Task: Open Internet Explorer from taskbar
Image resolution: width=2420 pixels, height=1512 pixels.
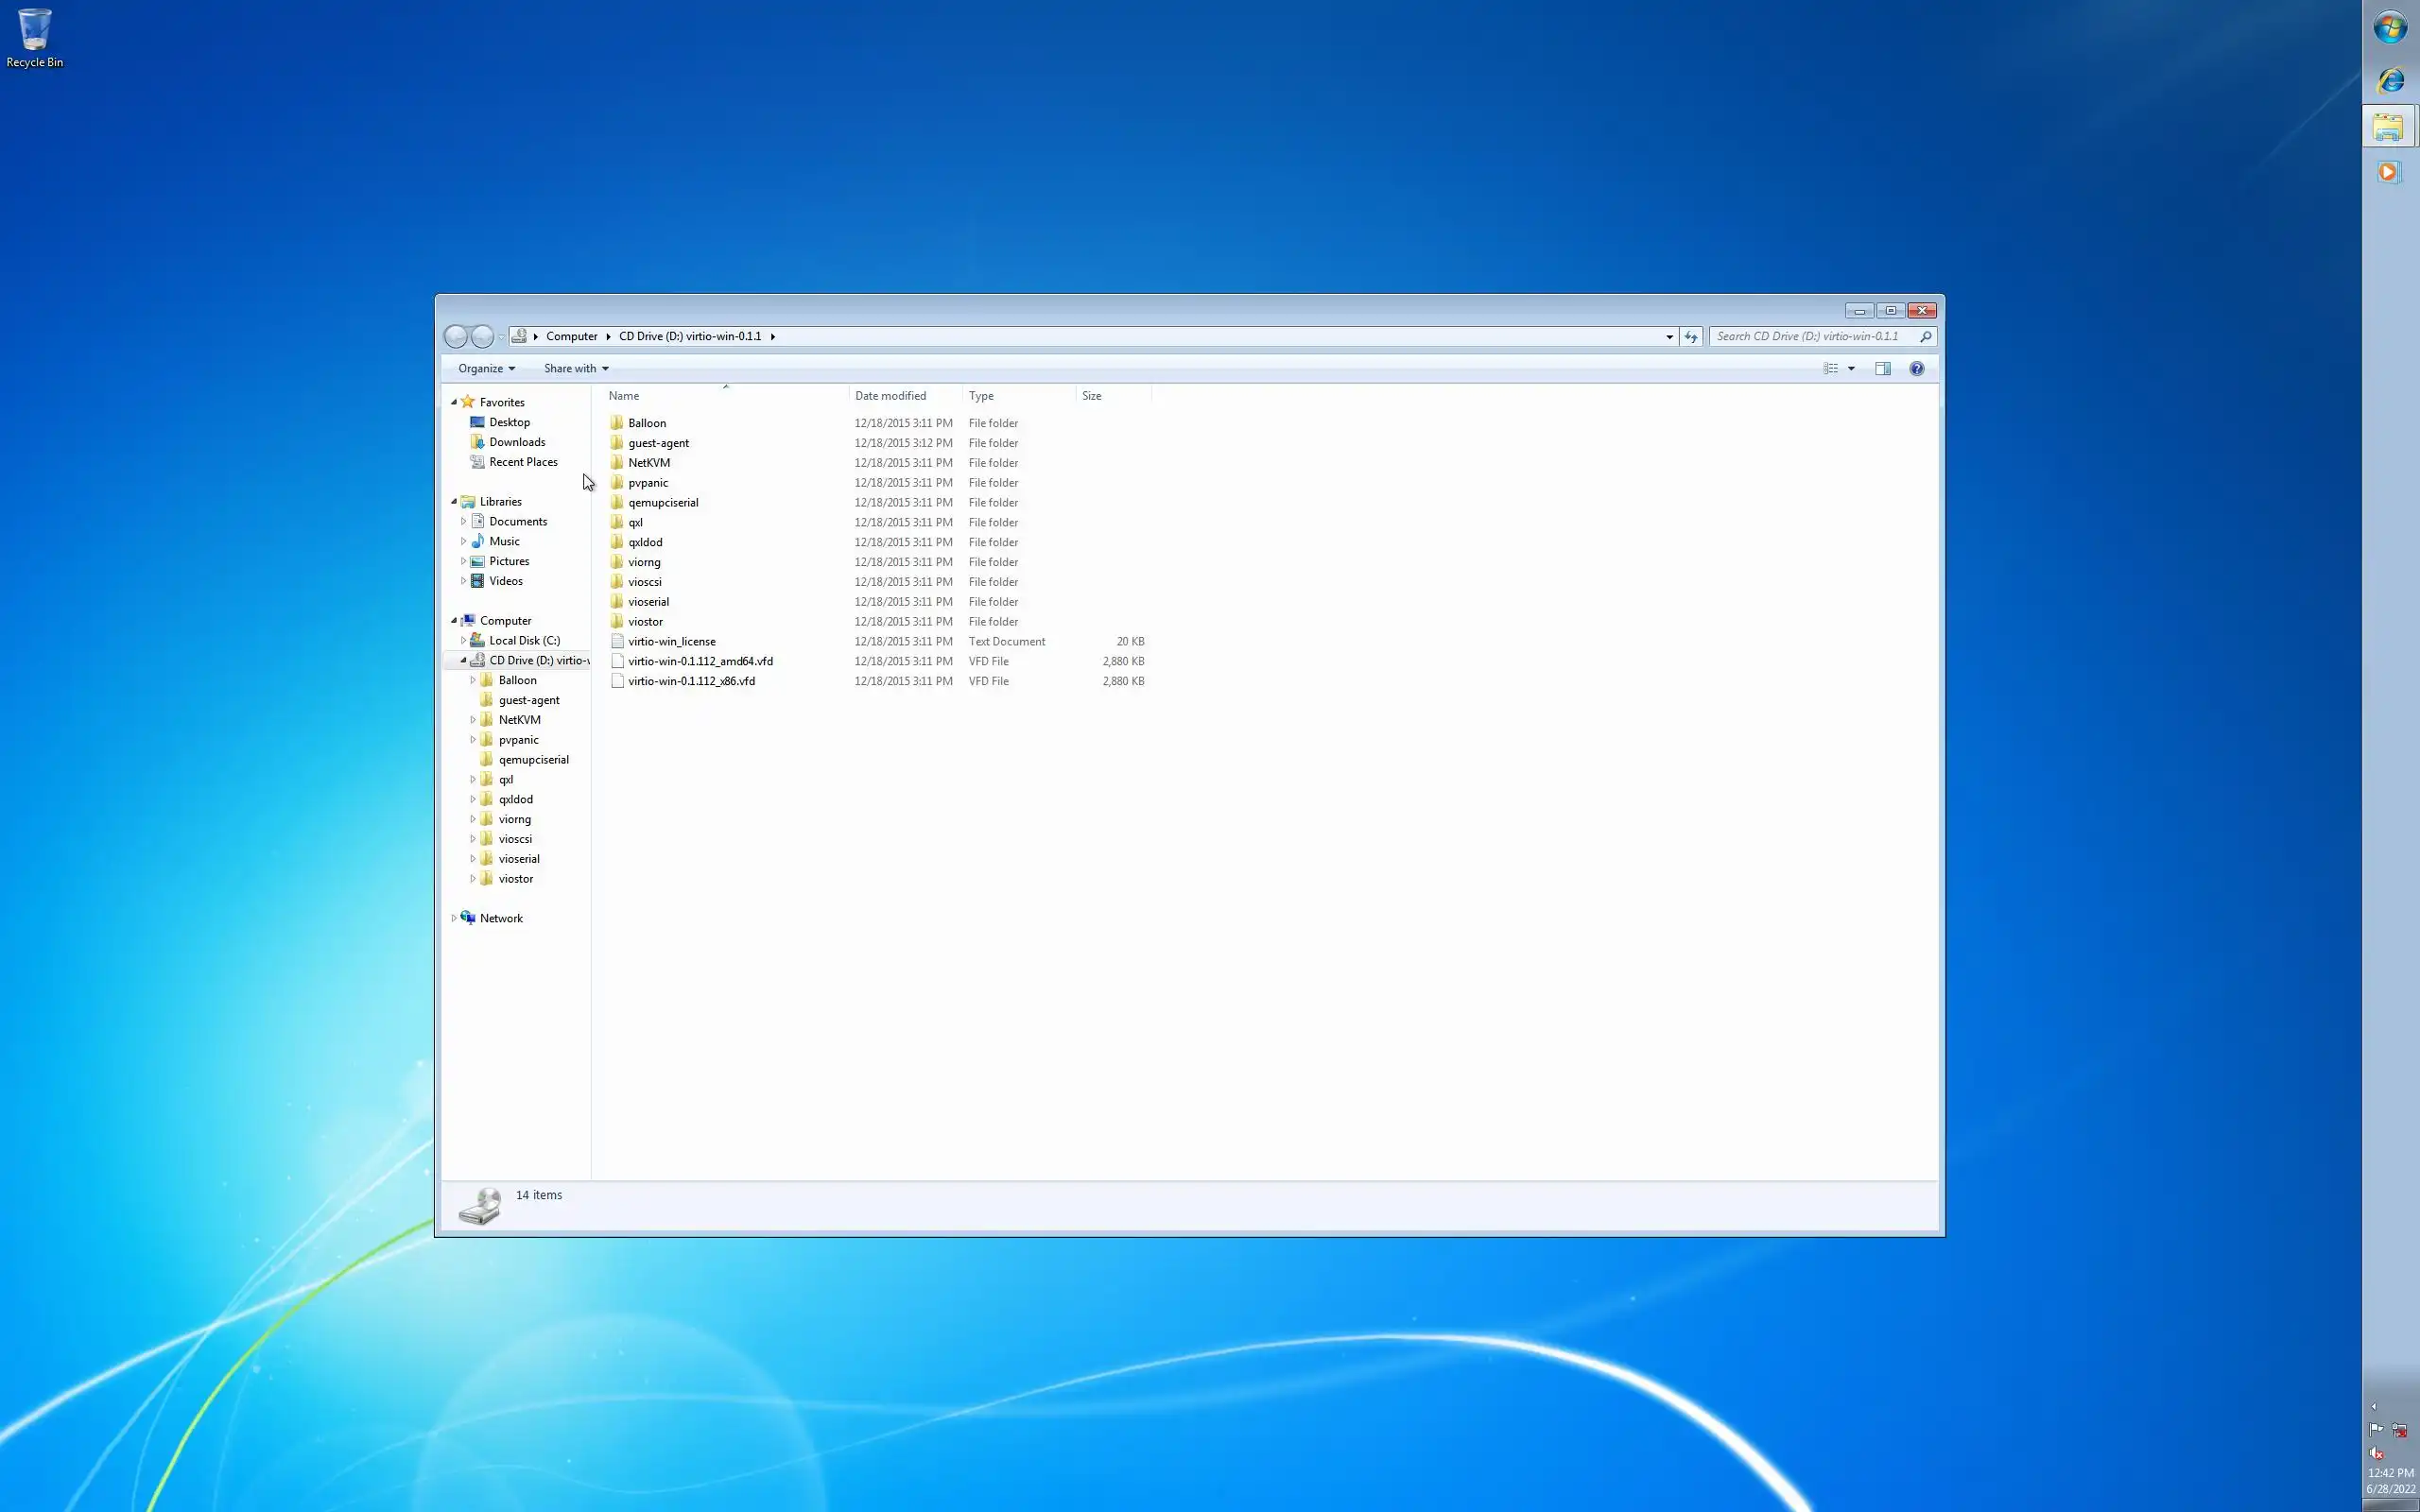Action: tap(2390, 81)
